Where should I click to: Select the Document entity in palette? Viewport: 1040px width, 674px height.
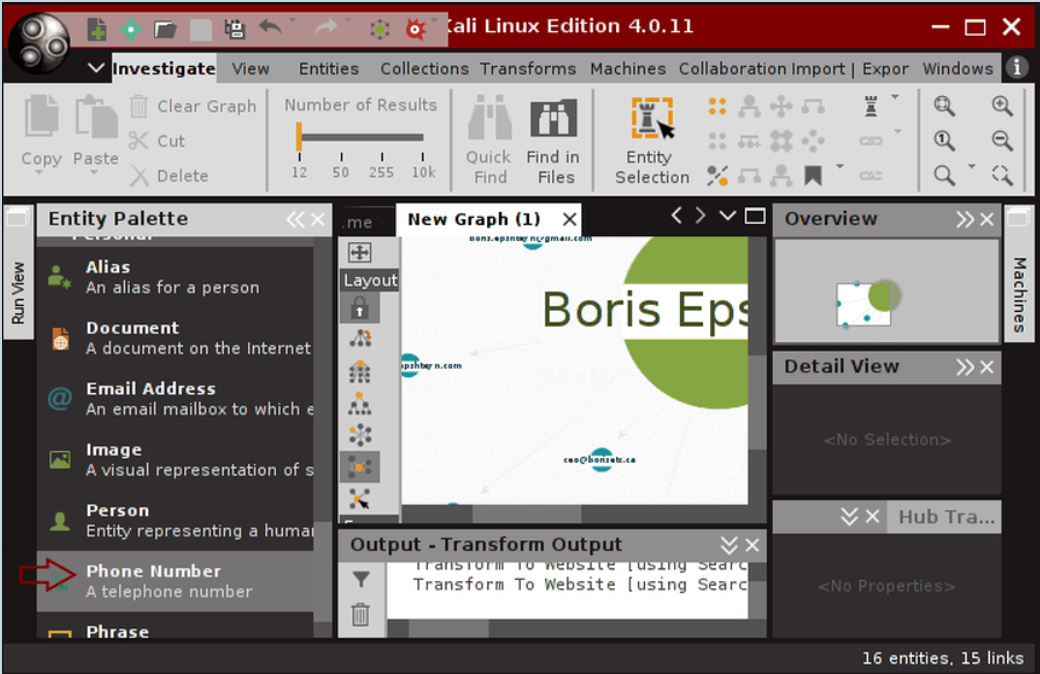tap(175, 338)
